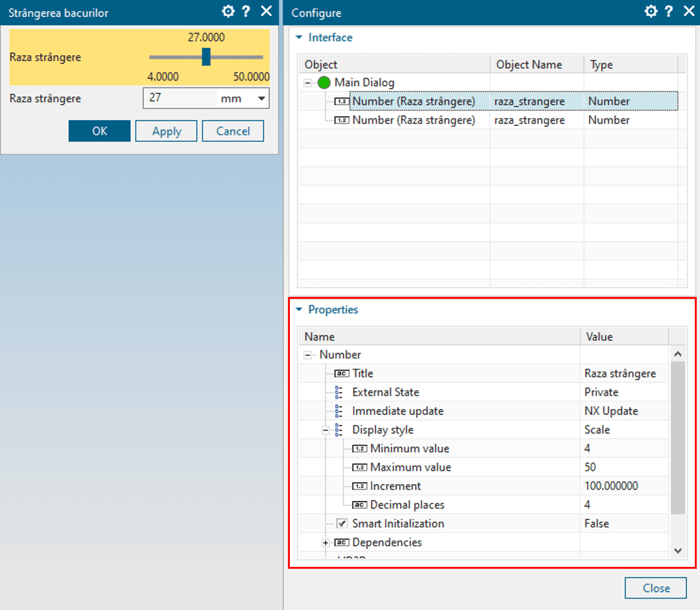
Task: Expand the Dependencies node
Action: pos(325,543)
